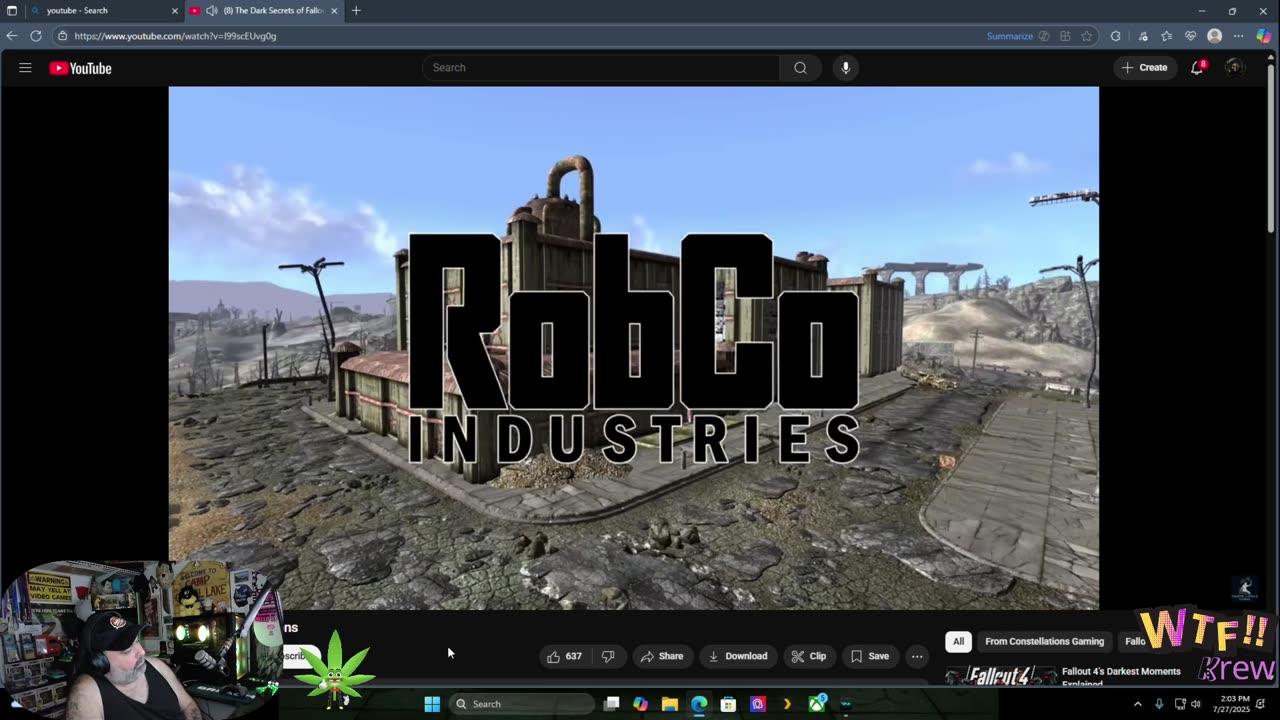Click the YouTube search magnifier button
1280x720 pixels.
click(x=800, y=68)
